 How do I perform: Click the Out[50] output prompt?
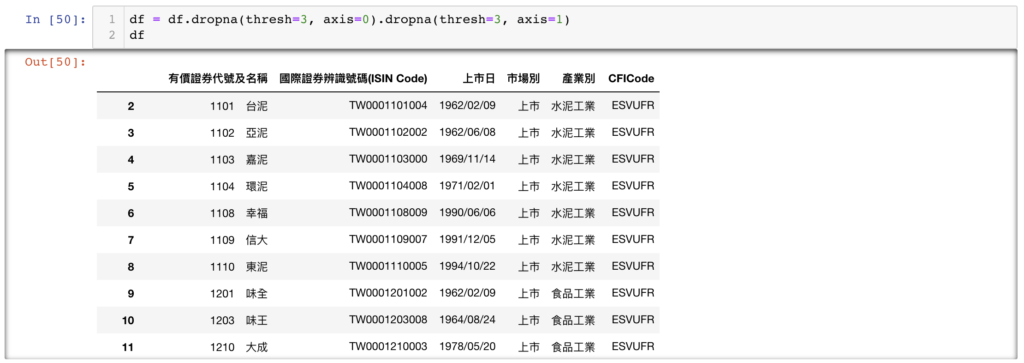pos(56,62)
